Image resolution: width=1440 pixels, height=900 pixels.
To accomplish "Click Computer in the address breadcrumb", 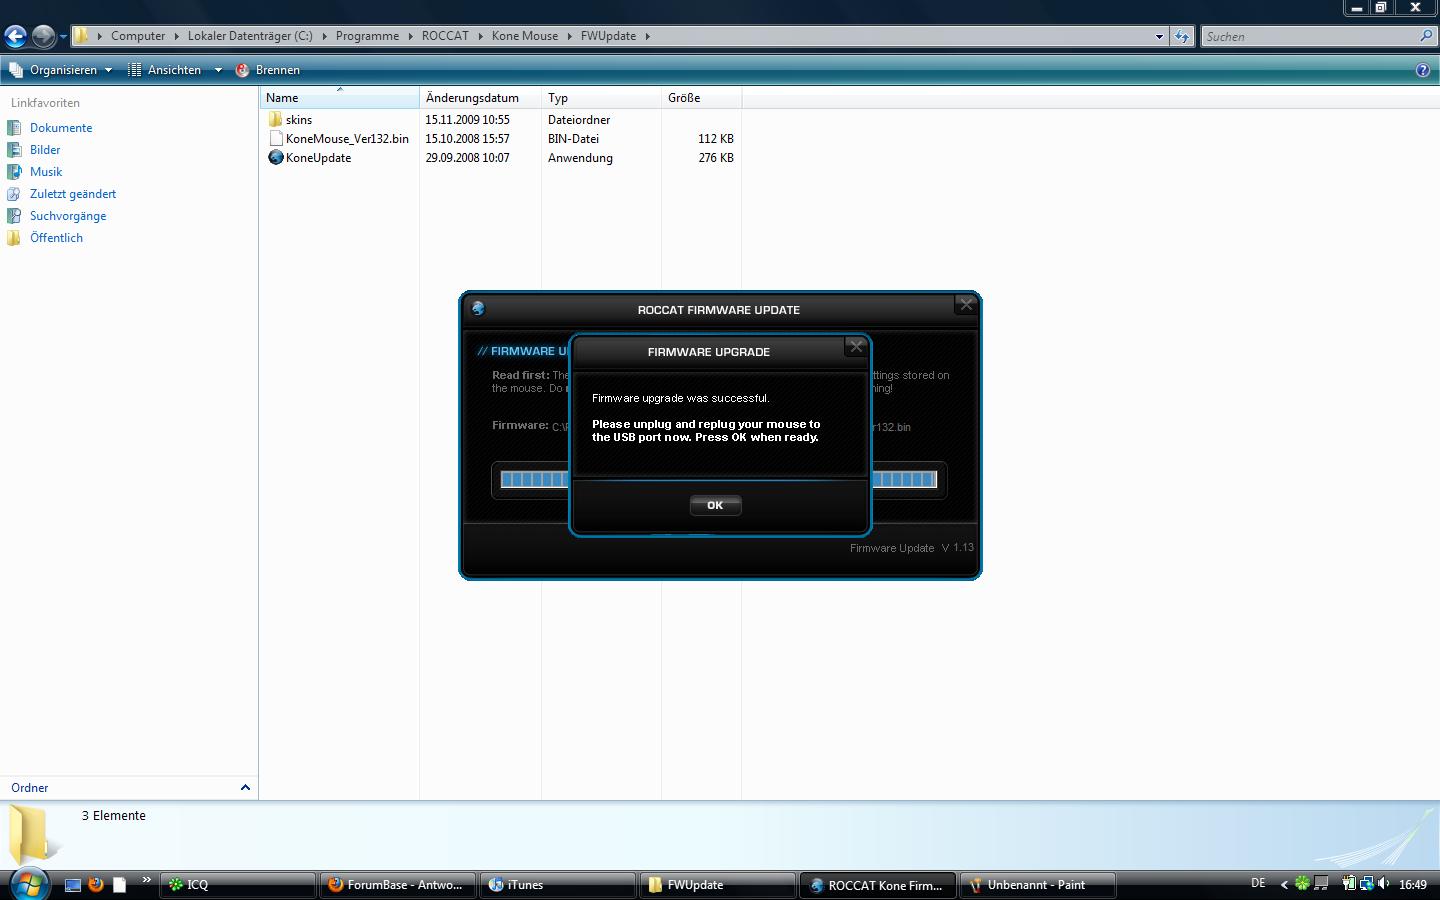I will click(138, 36).
